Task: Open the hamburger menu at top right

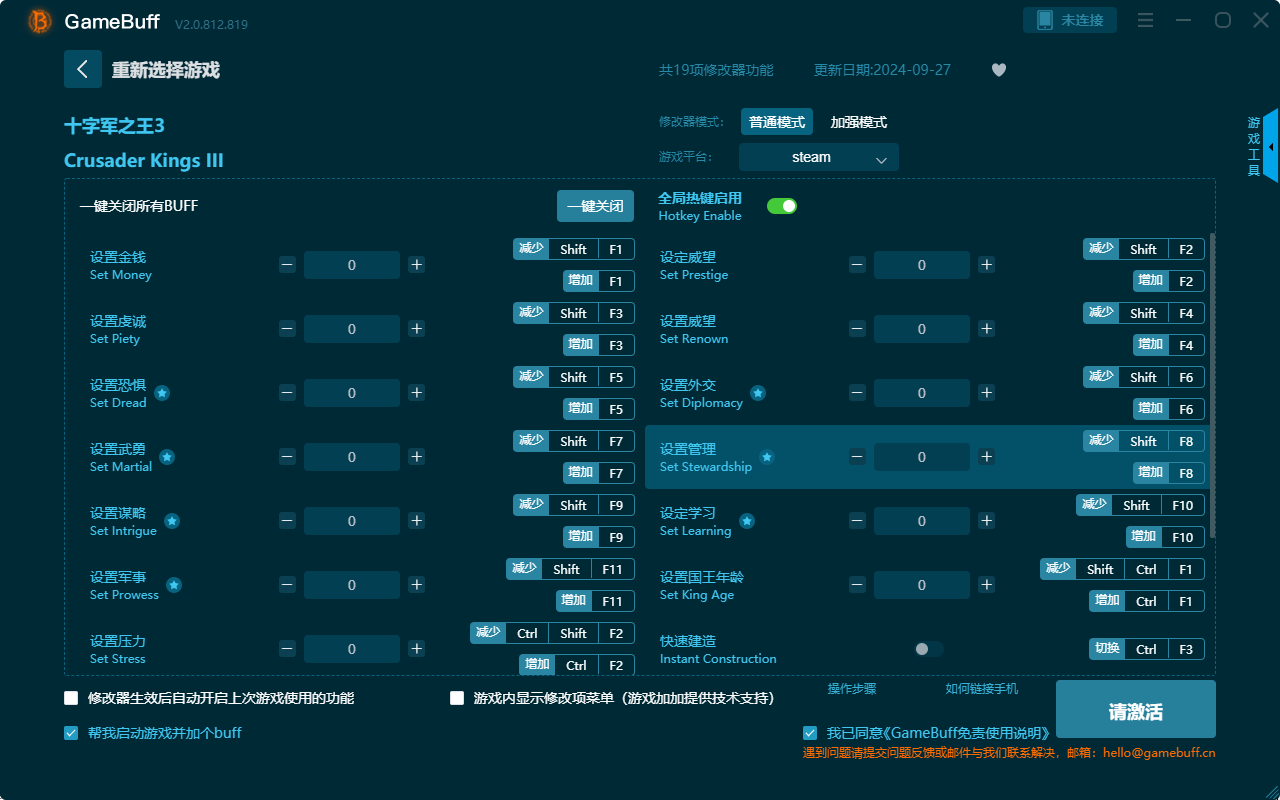Action: point(1144,19)
